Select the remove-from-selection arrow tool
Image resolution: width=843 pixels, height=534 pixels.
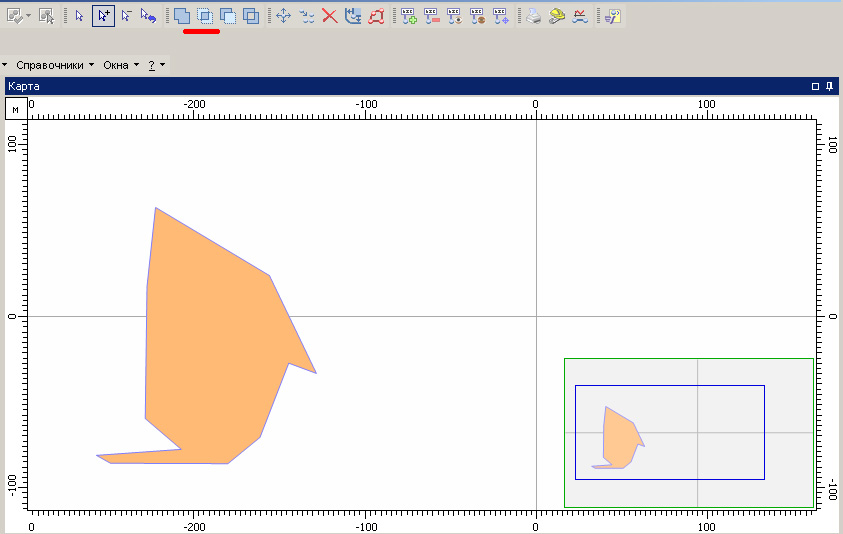tap(126, 16)
